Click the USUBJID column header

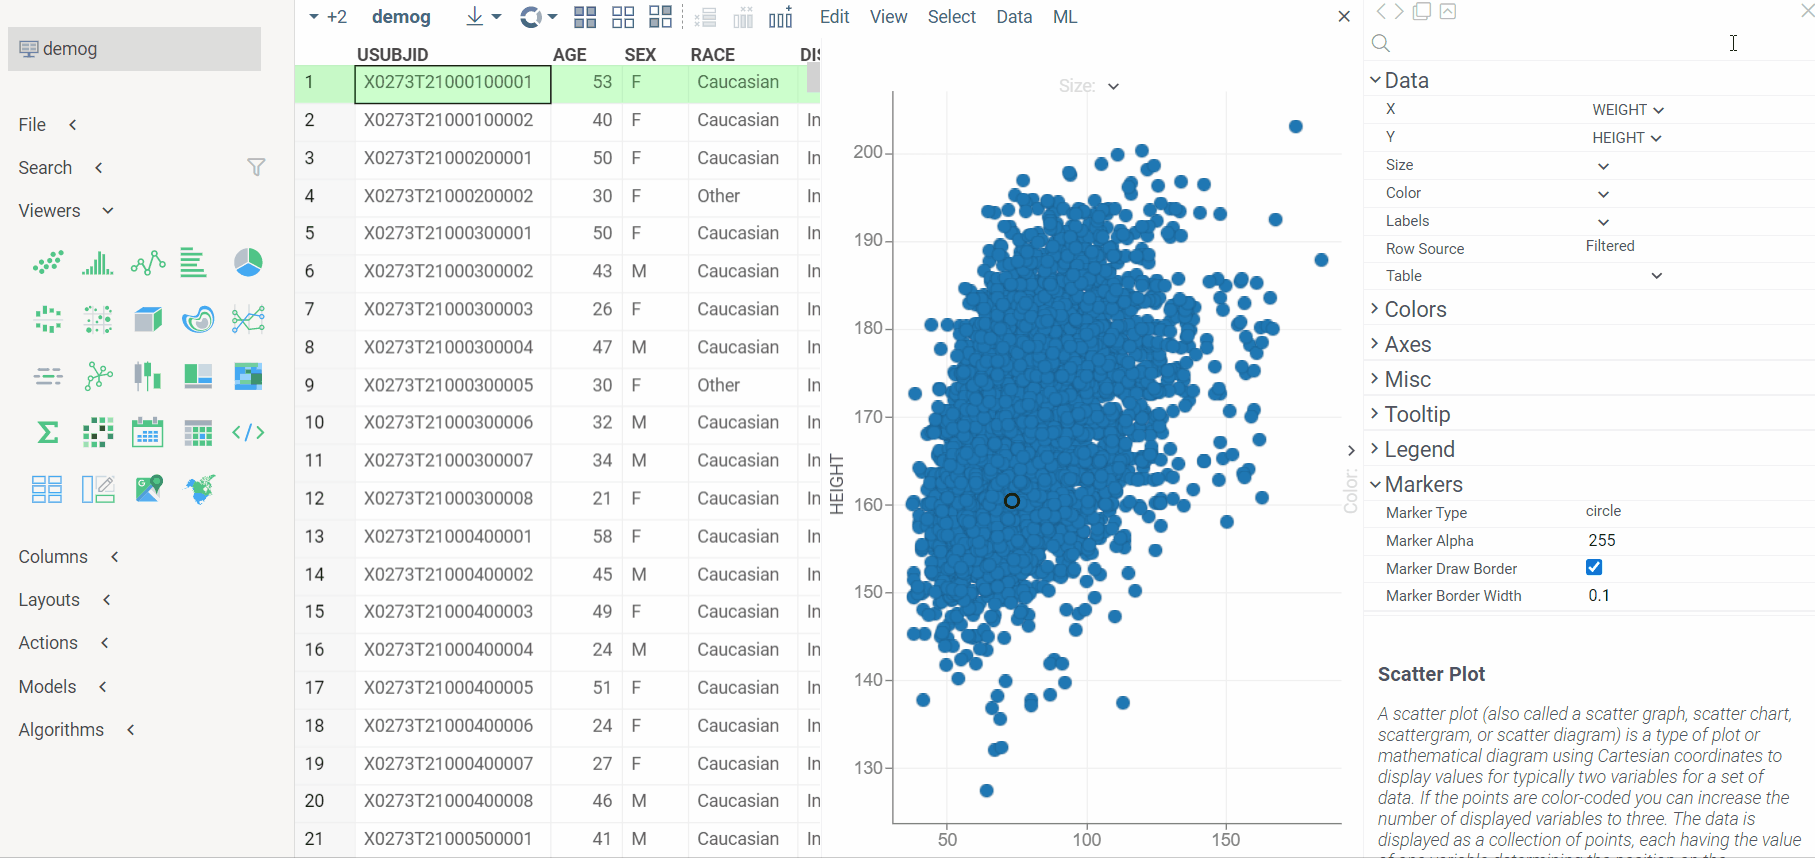coord(393,55)
